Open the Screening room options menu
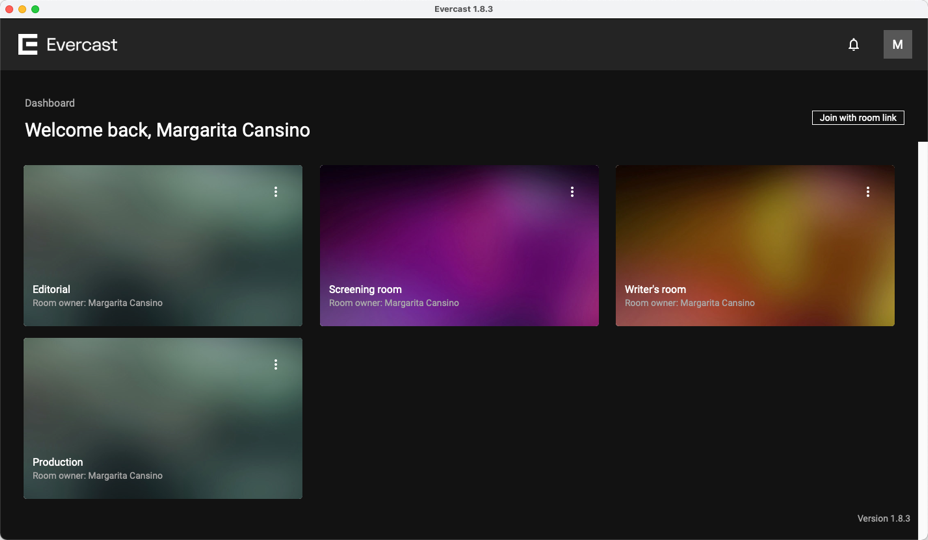Image resolution: width=928 pixels, height=540 pixels. tap(572, 192)
